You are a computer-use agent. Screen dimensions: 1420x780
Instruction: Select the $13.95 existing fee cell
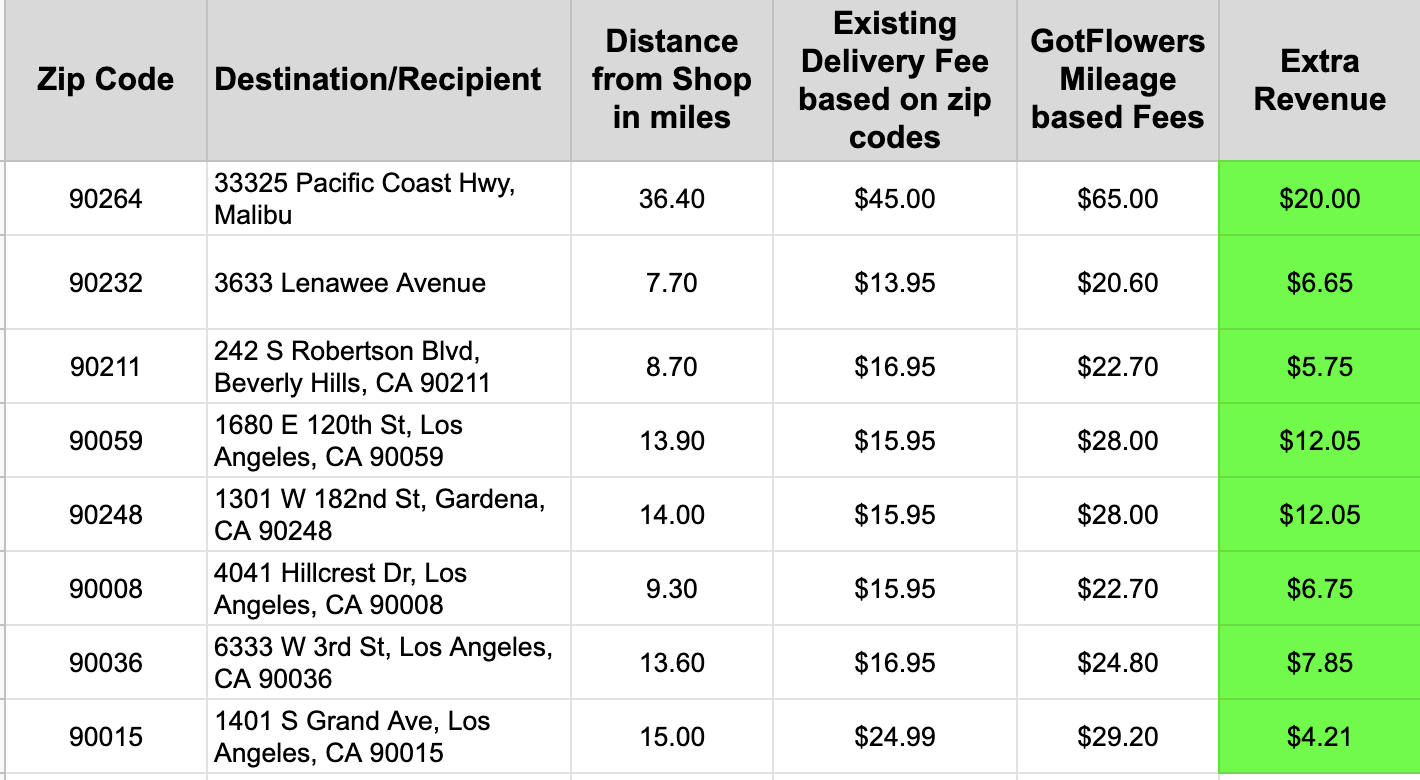[894, 283]
